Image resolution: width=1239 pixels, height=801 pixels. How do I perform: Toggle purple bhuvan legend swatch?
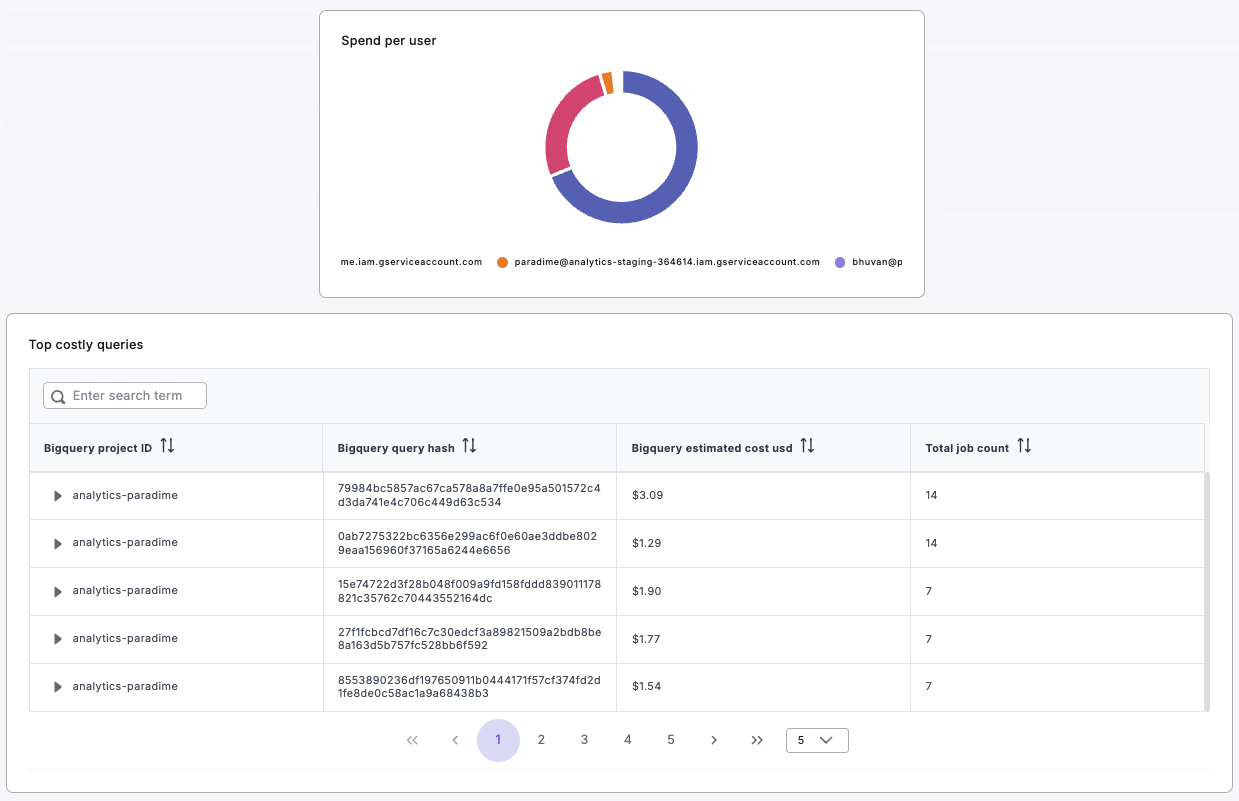[x=840, y=262]
